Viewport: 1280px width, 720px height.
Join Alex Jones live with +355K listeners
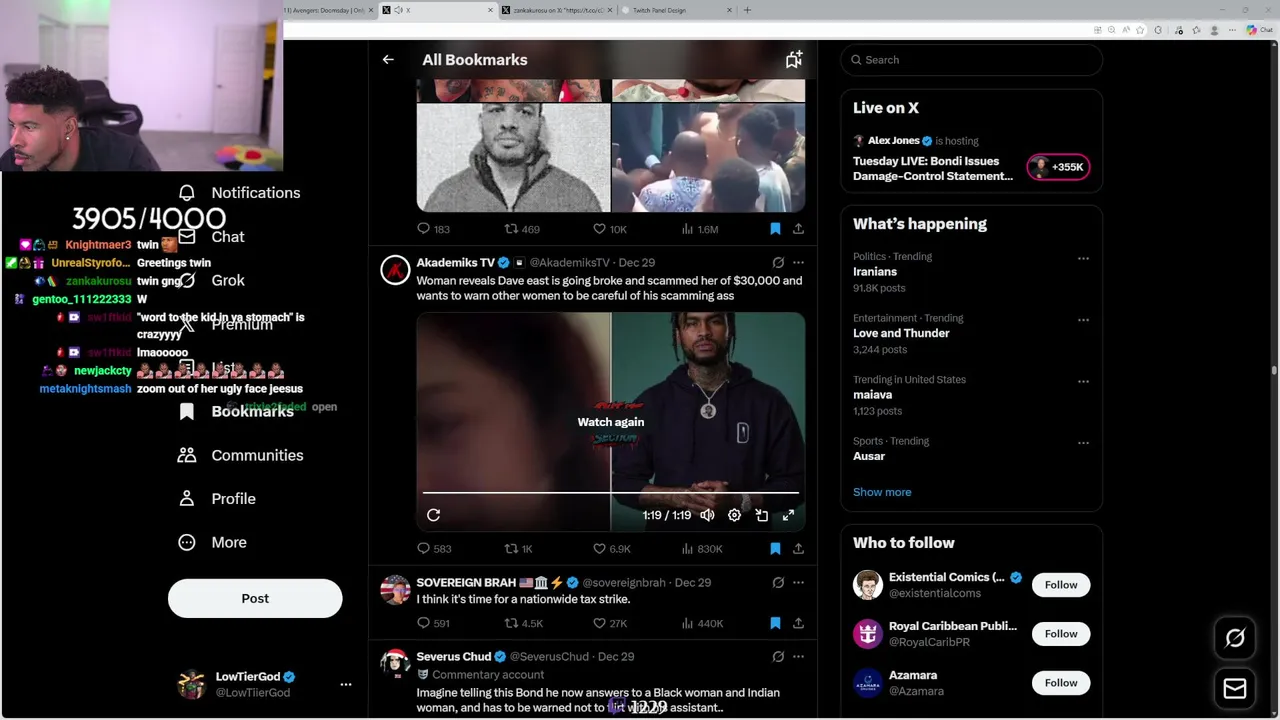[x=1058, y=167]
